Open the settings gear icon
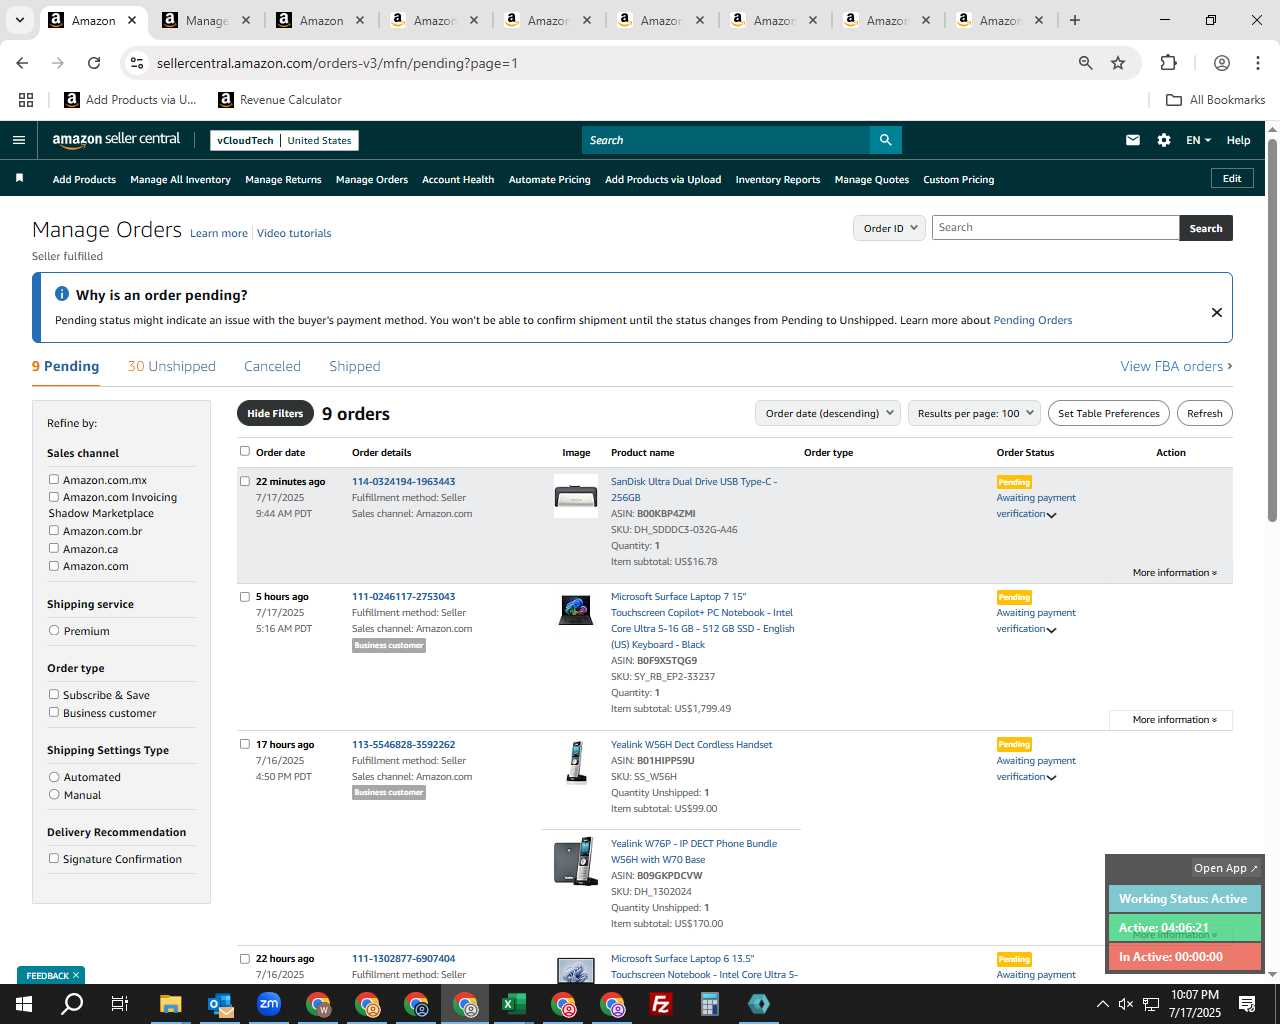 click(1164, 140)
